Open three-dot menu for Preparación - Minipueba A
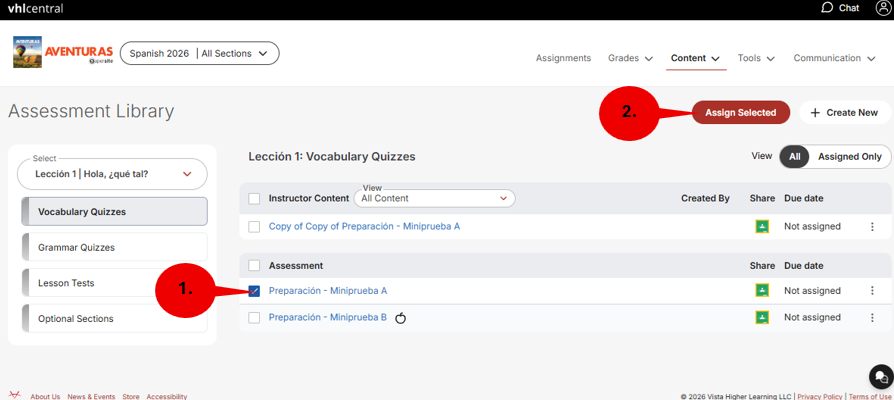Viewport: 894px width, 400px height. click(x=872, y=291)
